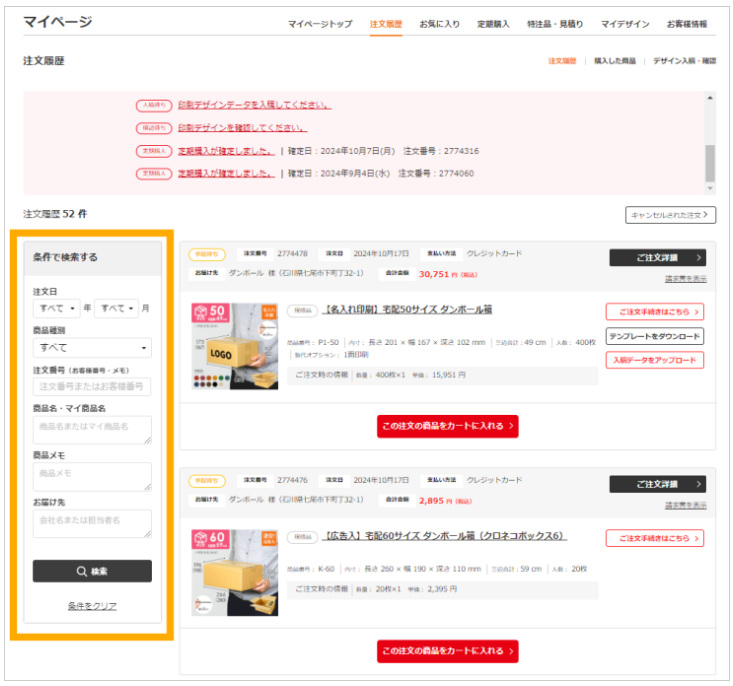Image resolution: width=733 pixels, height=686 pixels.
Task: Expand the 商品種別 dropdown
Action: coord(92,347)
